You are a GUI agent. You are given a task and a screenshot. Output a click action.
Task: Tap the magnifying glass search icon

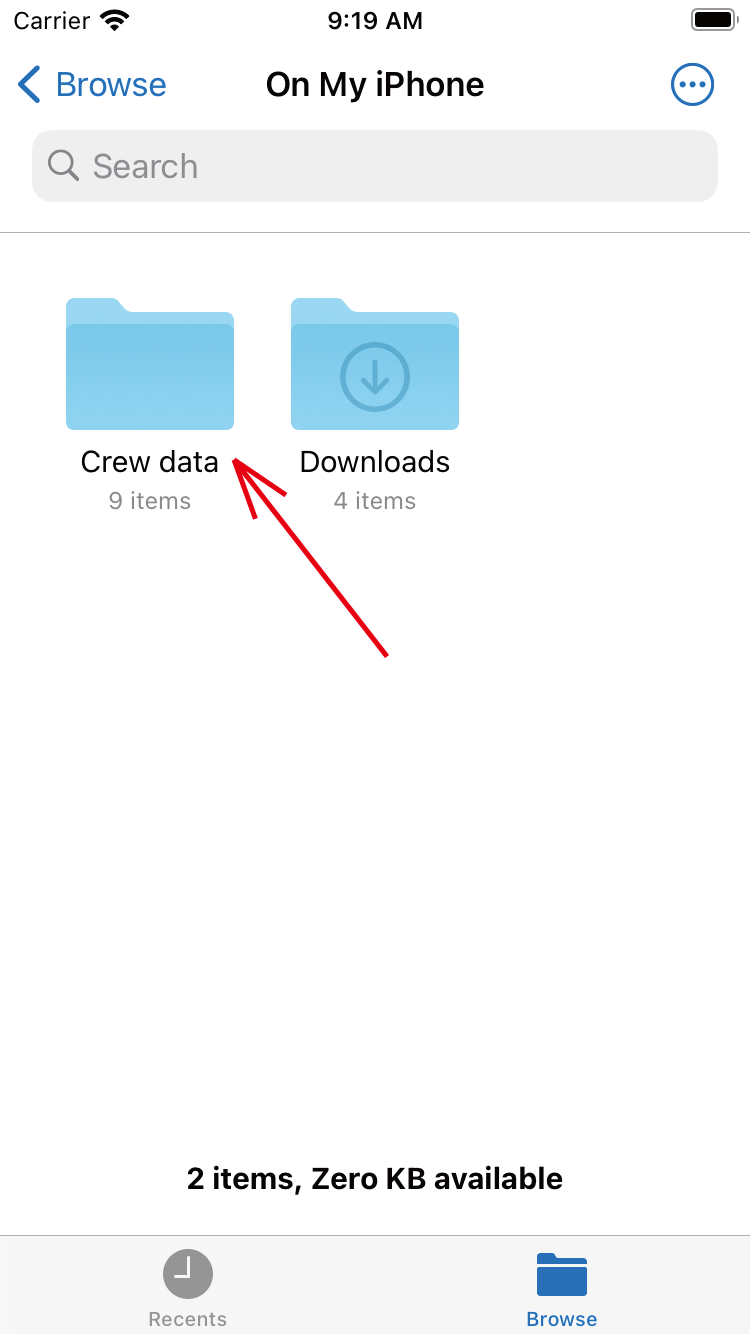[63, 166]
